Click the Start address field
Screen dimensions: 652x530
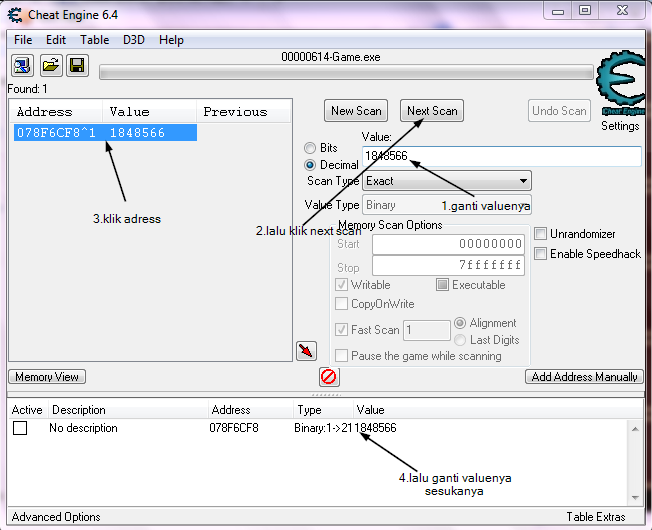448,244
